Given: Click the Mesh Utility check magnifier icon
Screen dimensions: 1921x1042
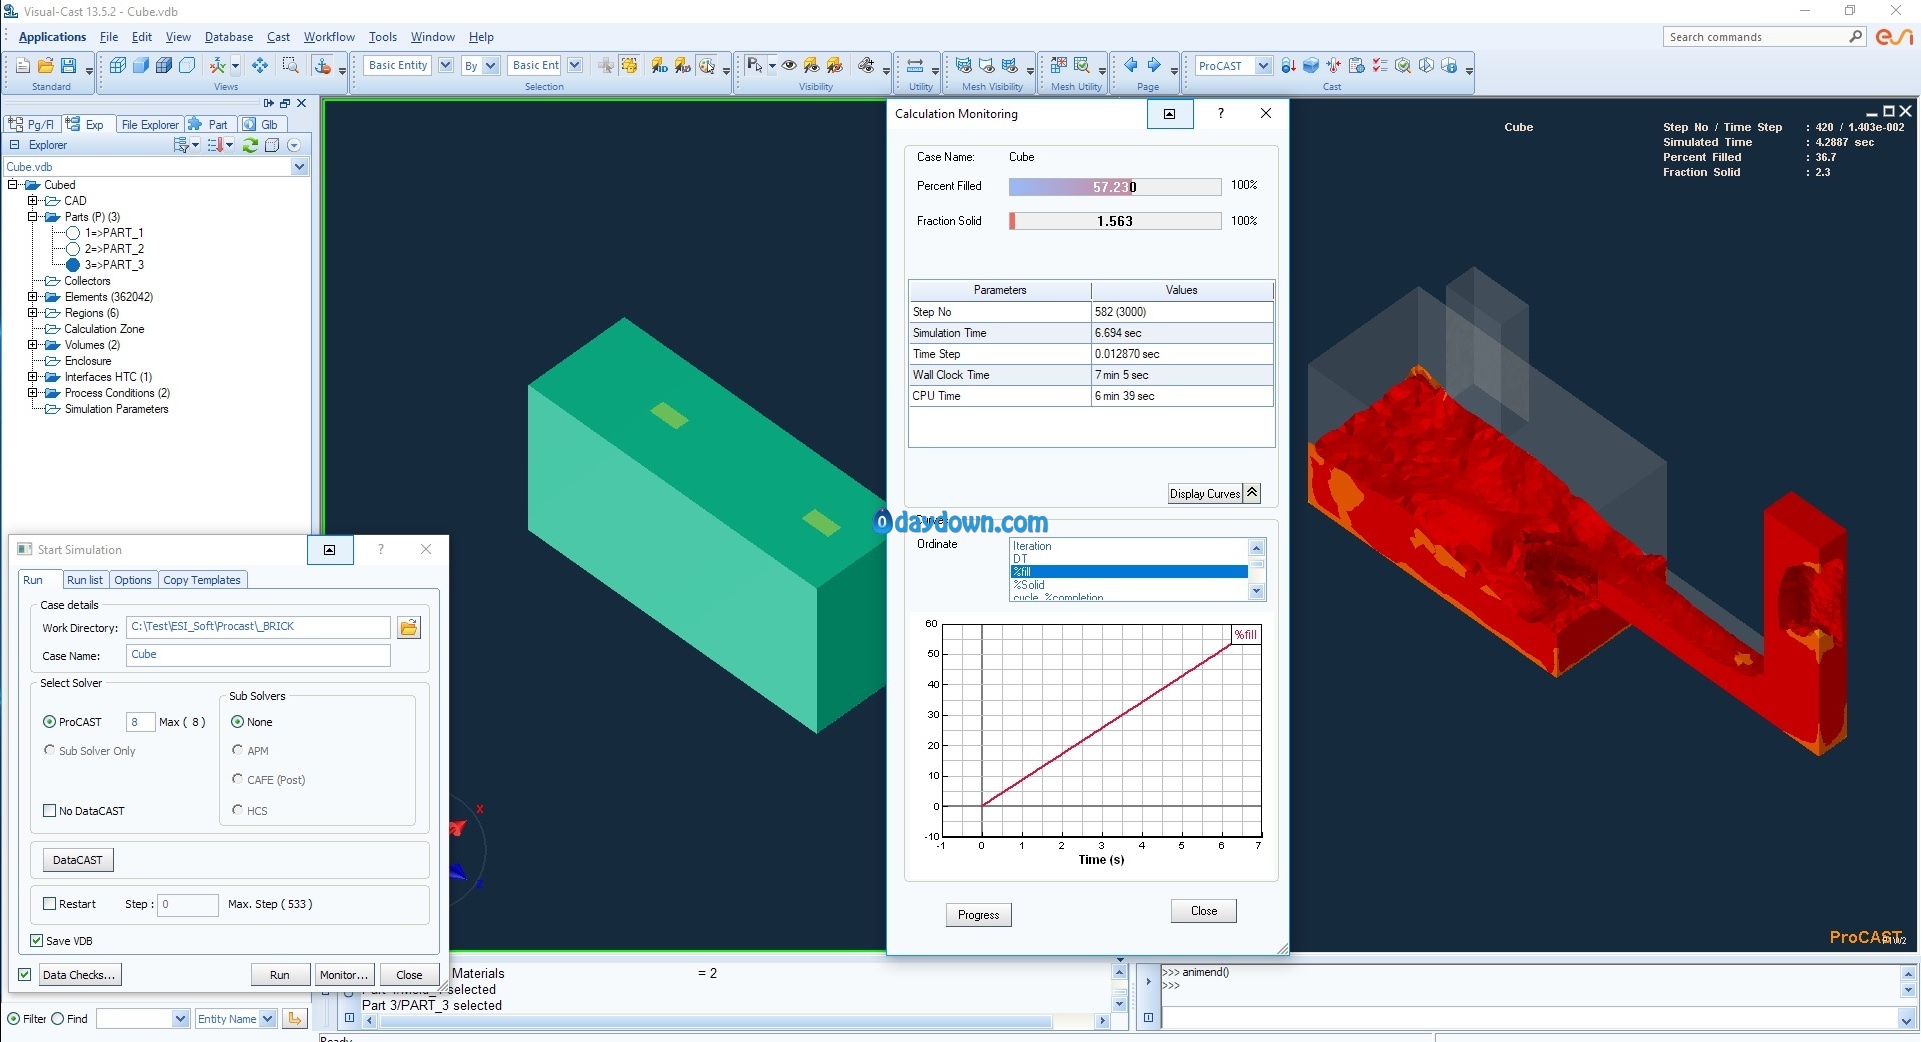Looking at the screenshot, I should (1082, 66).
